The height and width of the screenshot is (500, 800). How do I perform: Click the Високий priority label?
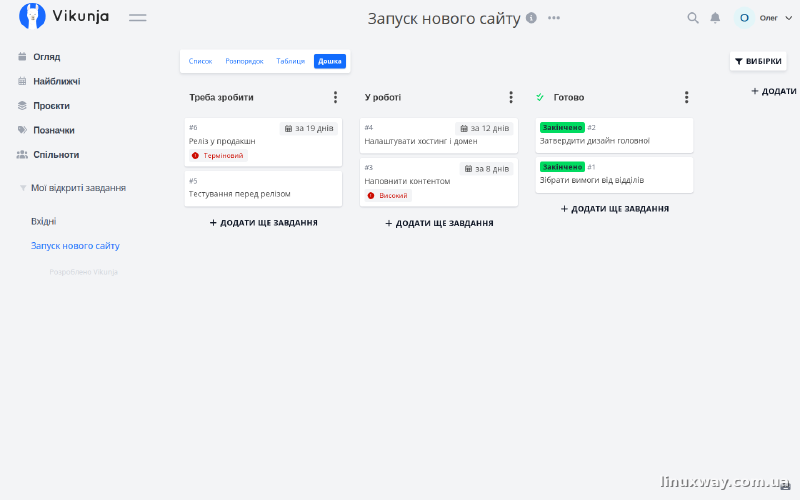tap(388, 195)
